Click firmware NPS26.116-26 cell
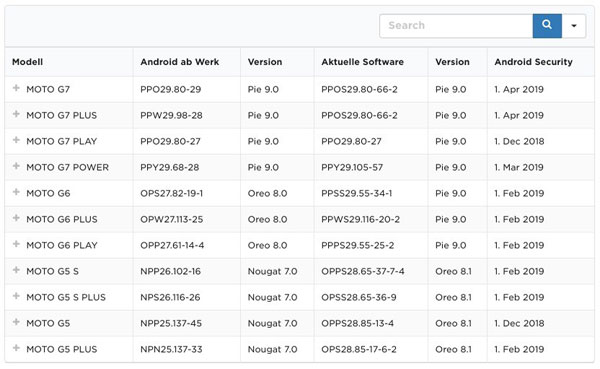Screen dimensions: 600x369 point(170,297)
